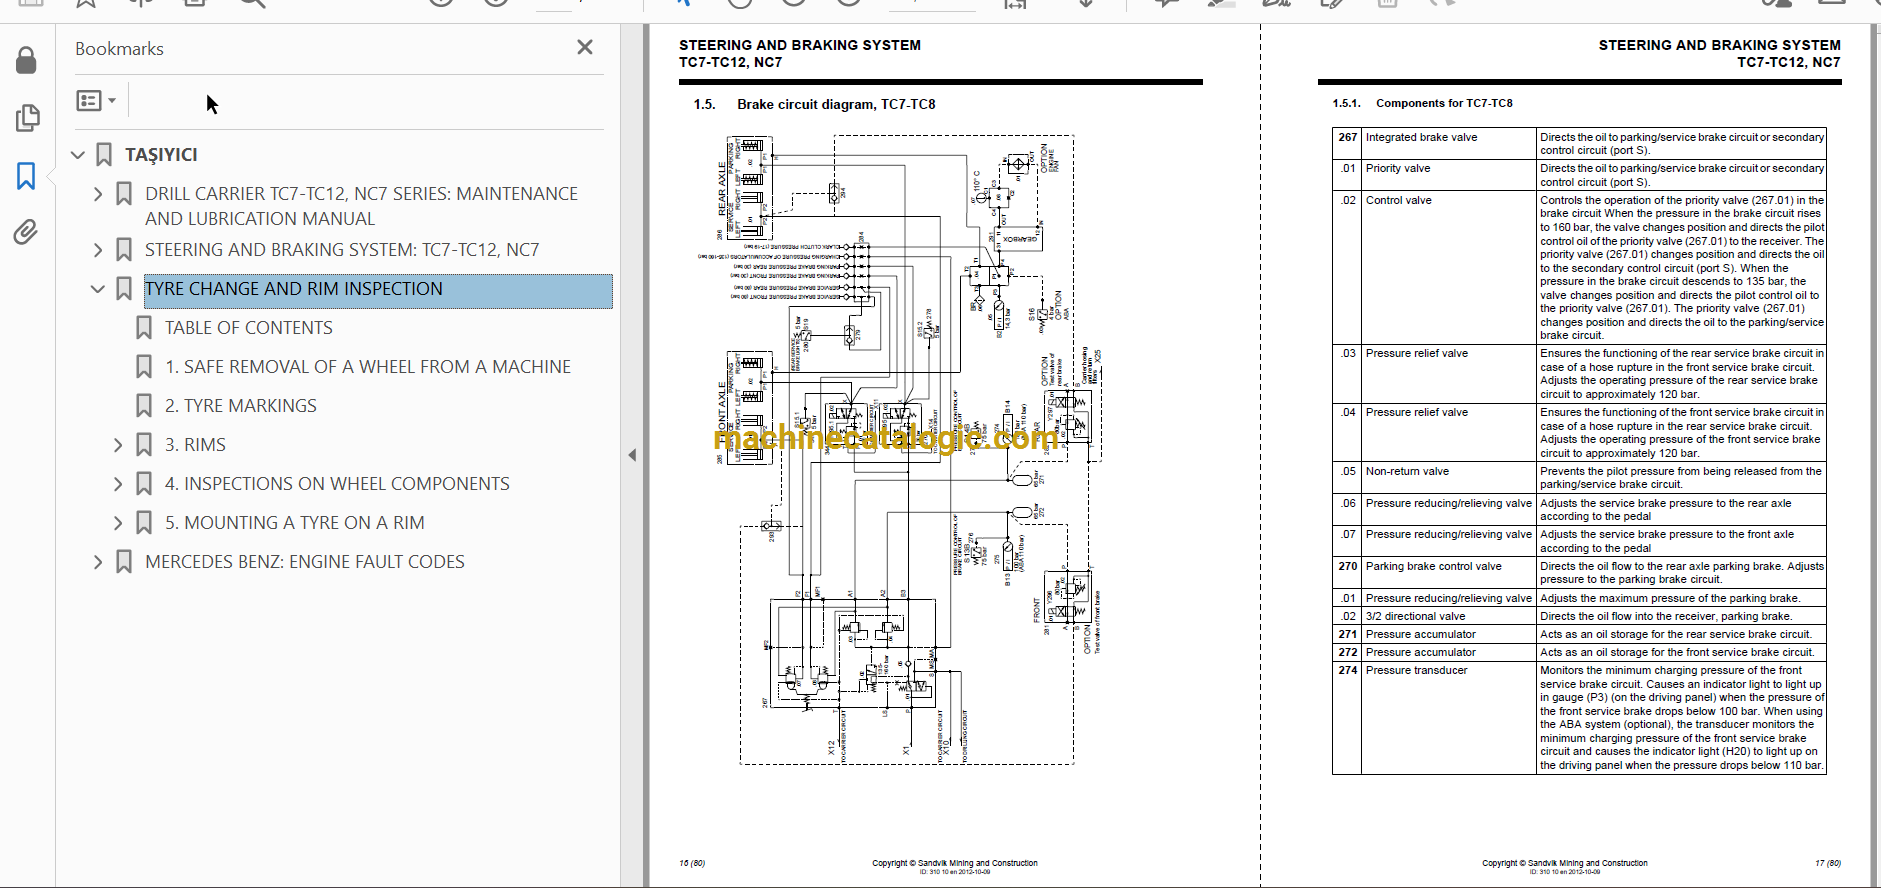Expand DRILL CARRIER maintenance manual bookmark
The image size is (1881, 888).
98,194
